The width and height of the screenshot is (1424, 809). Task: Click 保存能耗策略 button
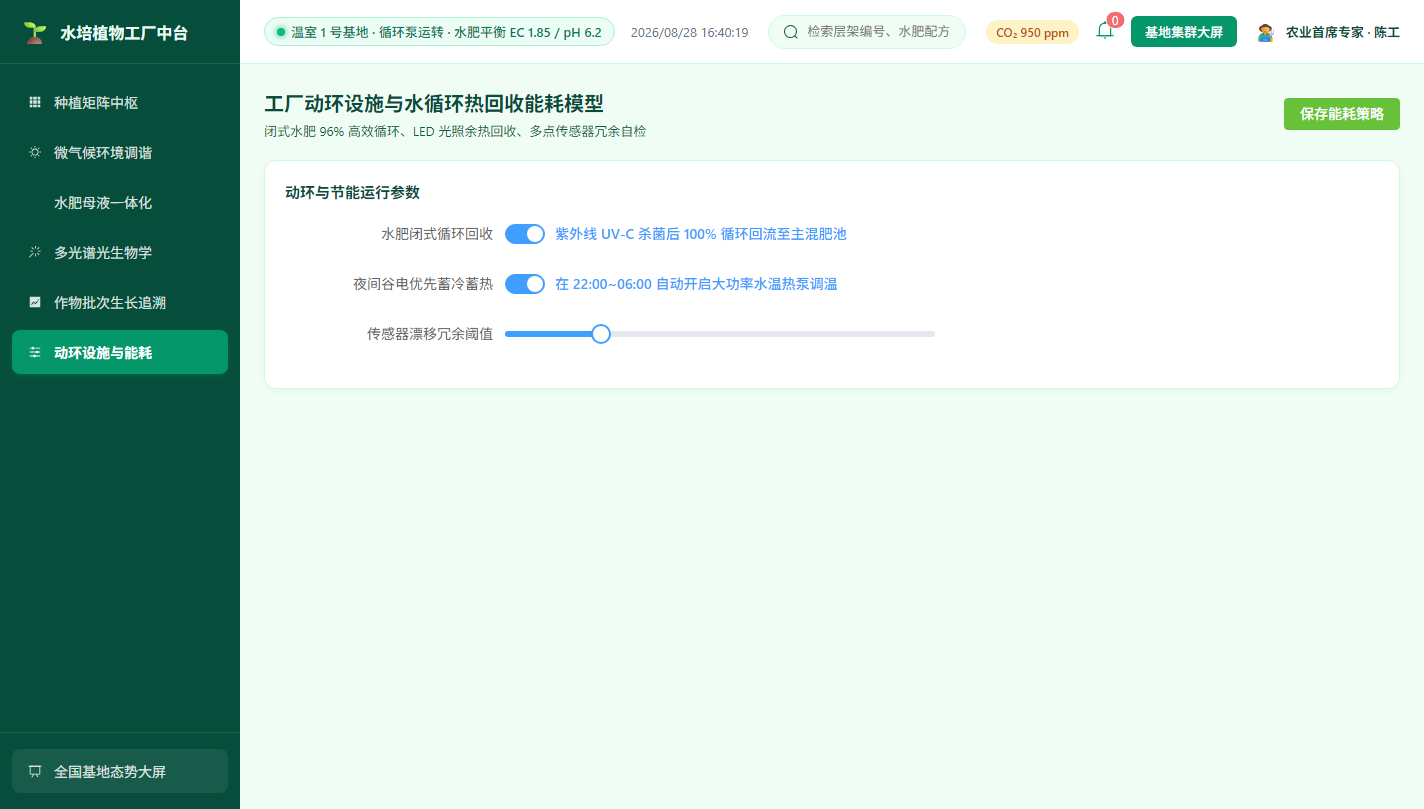coord(1342,114)
